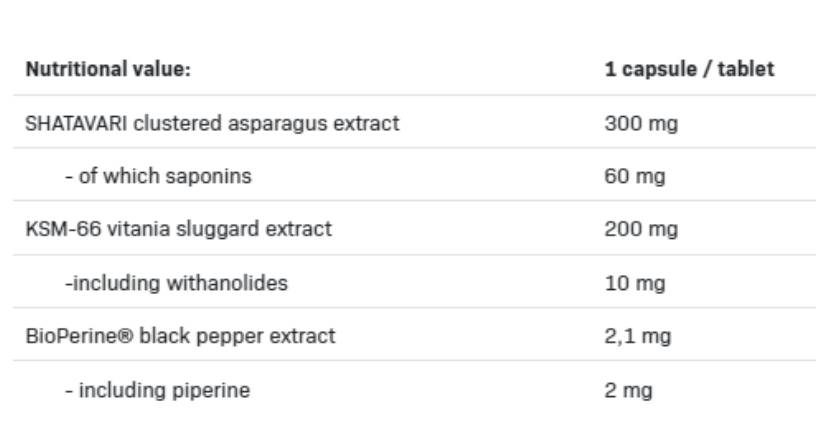Select the 2,1 mg value
Image resolution: width=816 pixels, height=441 pixels.
pyautogui.click(x=637, y=336)
